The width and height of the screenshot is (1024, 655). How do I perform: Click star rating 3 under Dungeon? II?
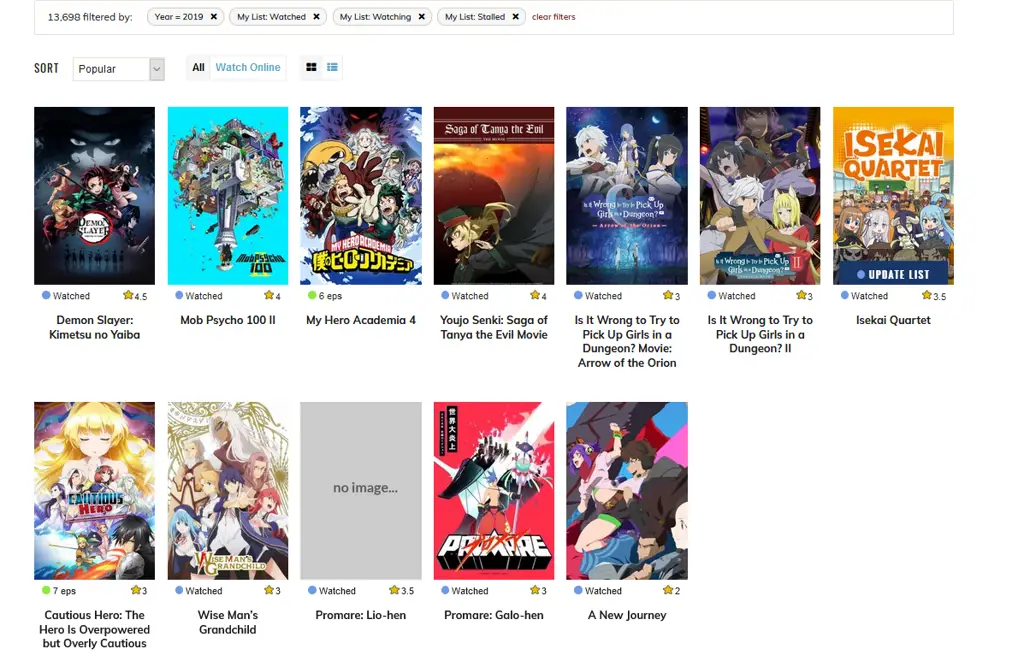pyautogui.click(x=805, y=296)
